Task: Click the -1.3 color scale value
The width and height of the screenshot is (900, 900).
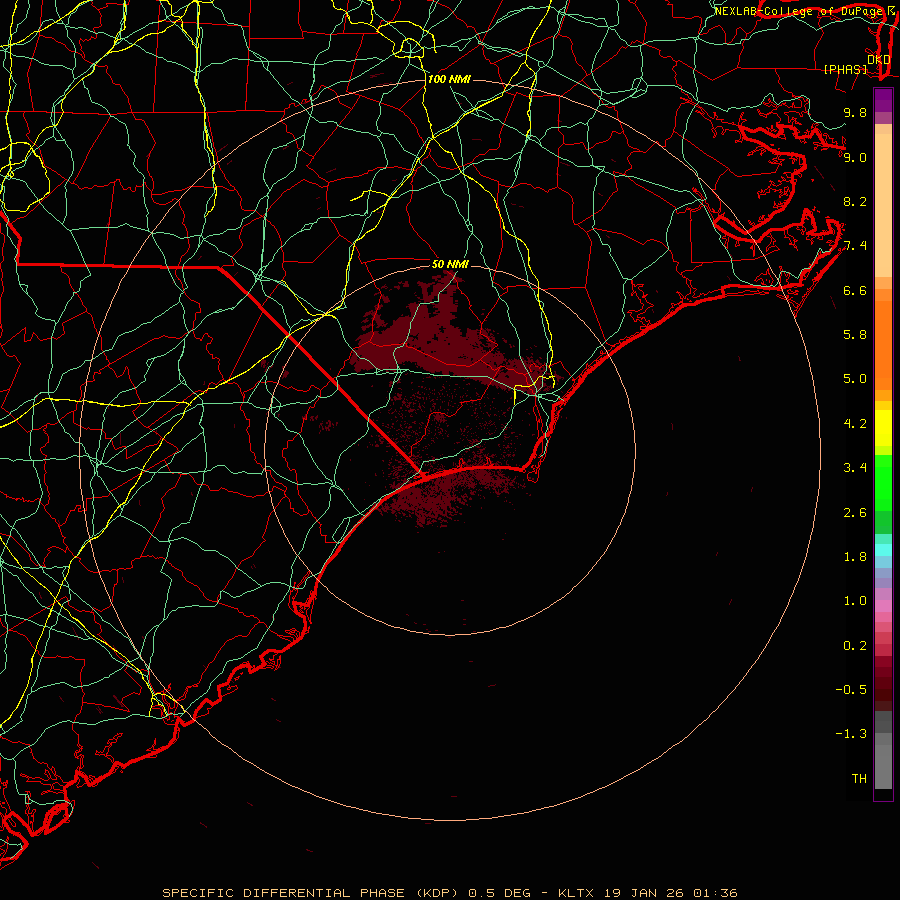Action: point(851,734)
